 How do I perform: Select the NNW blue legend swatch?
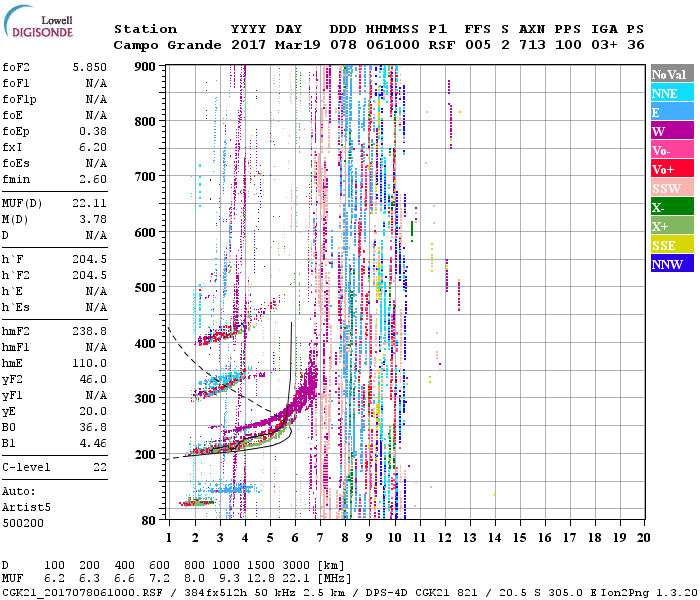672,264
